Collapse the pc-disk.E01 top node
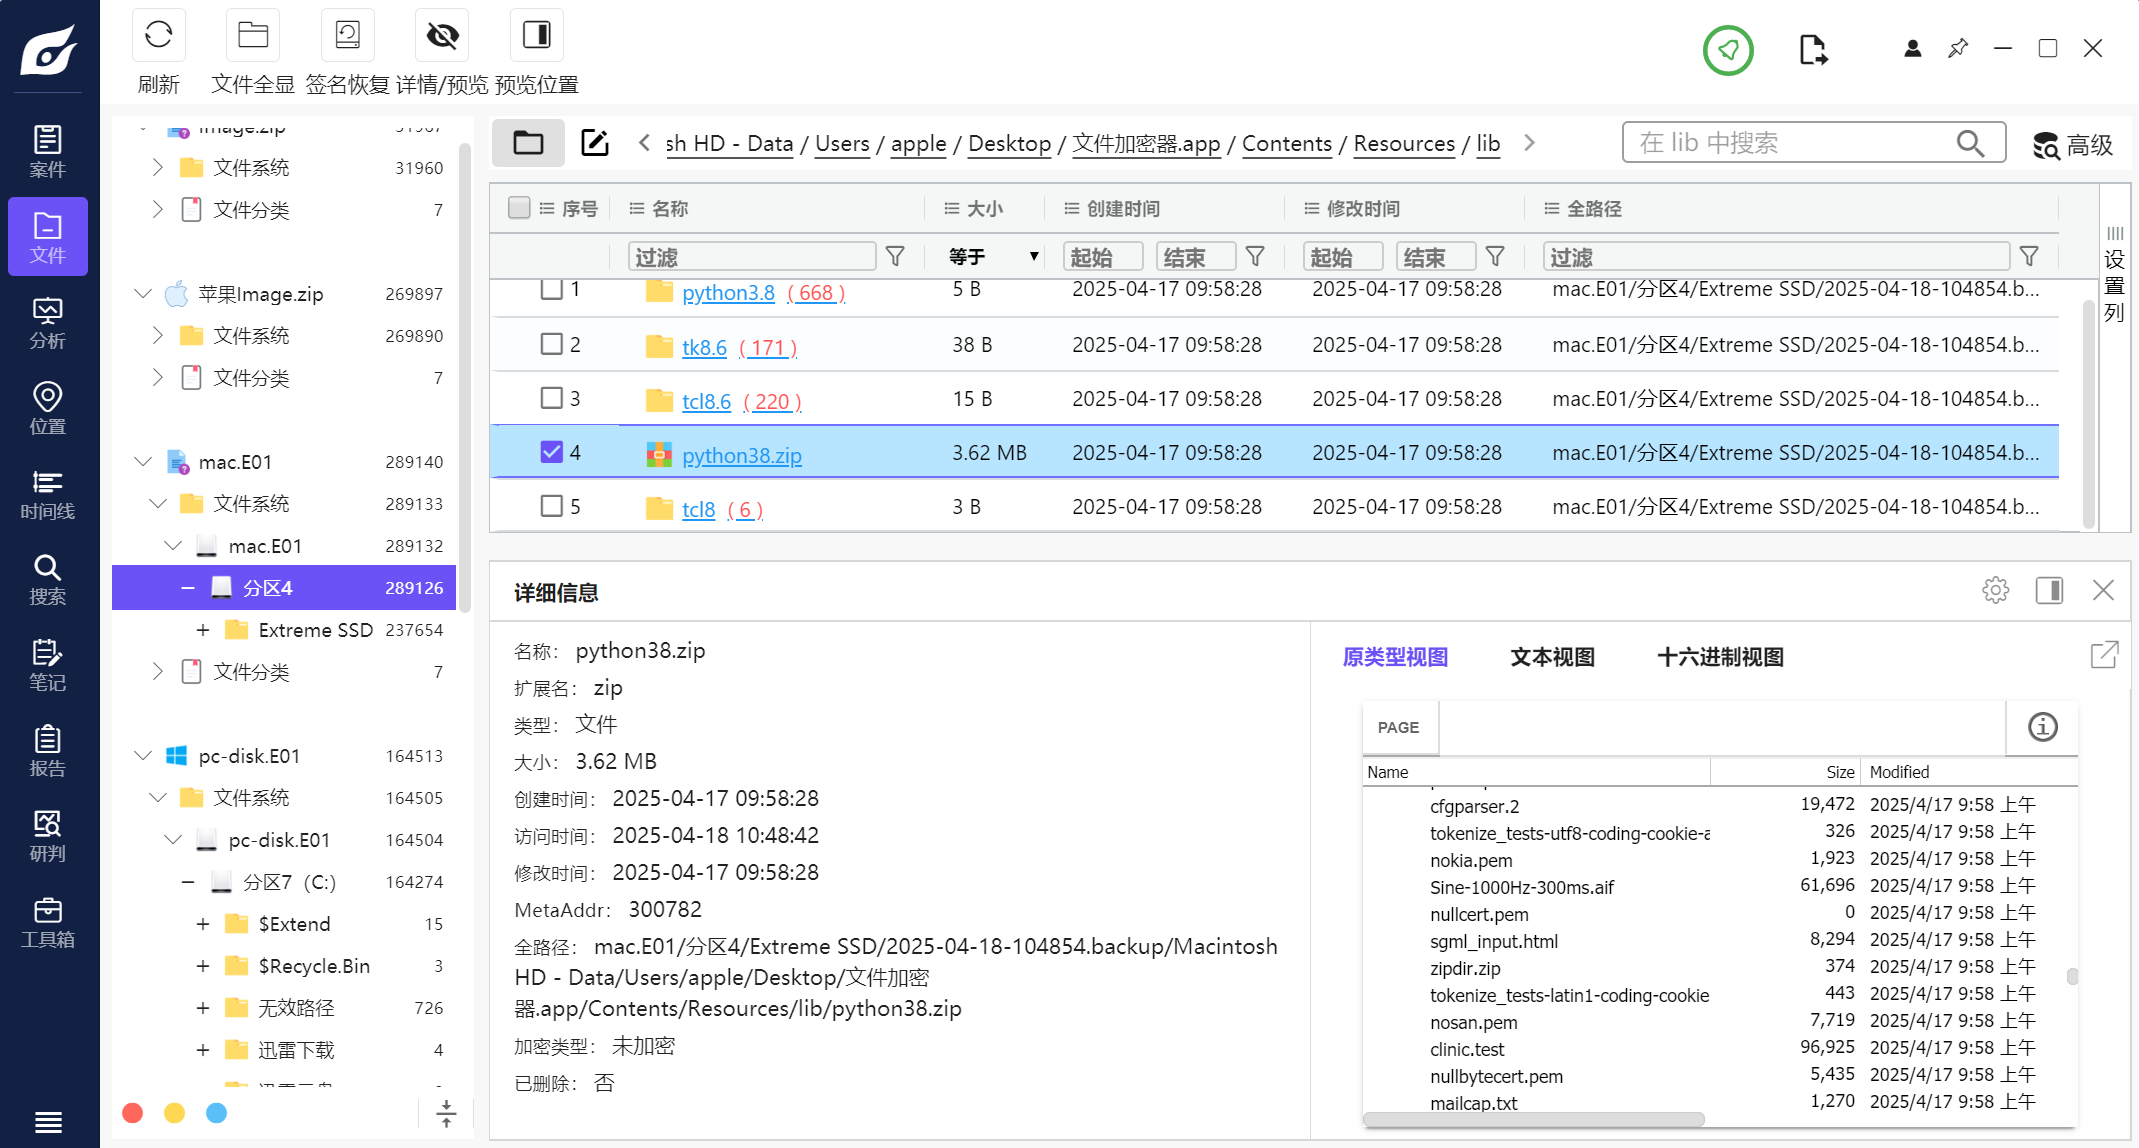This screenshot has height=1148, width=2139. (143, 756)
